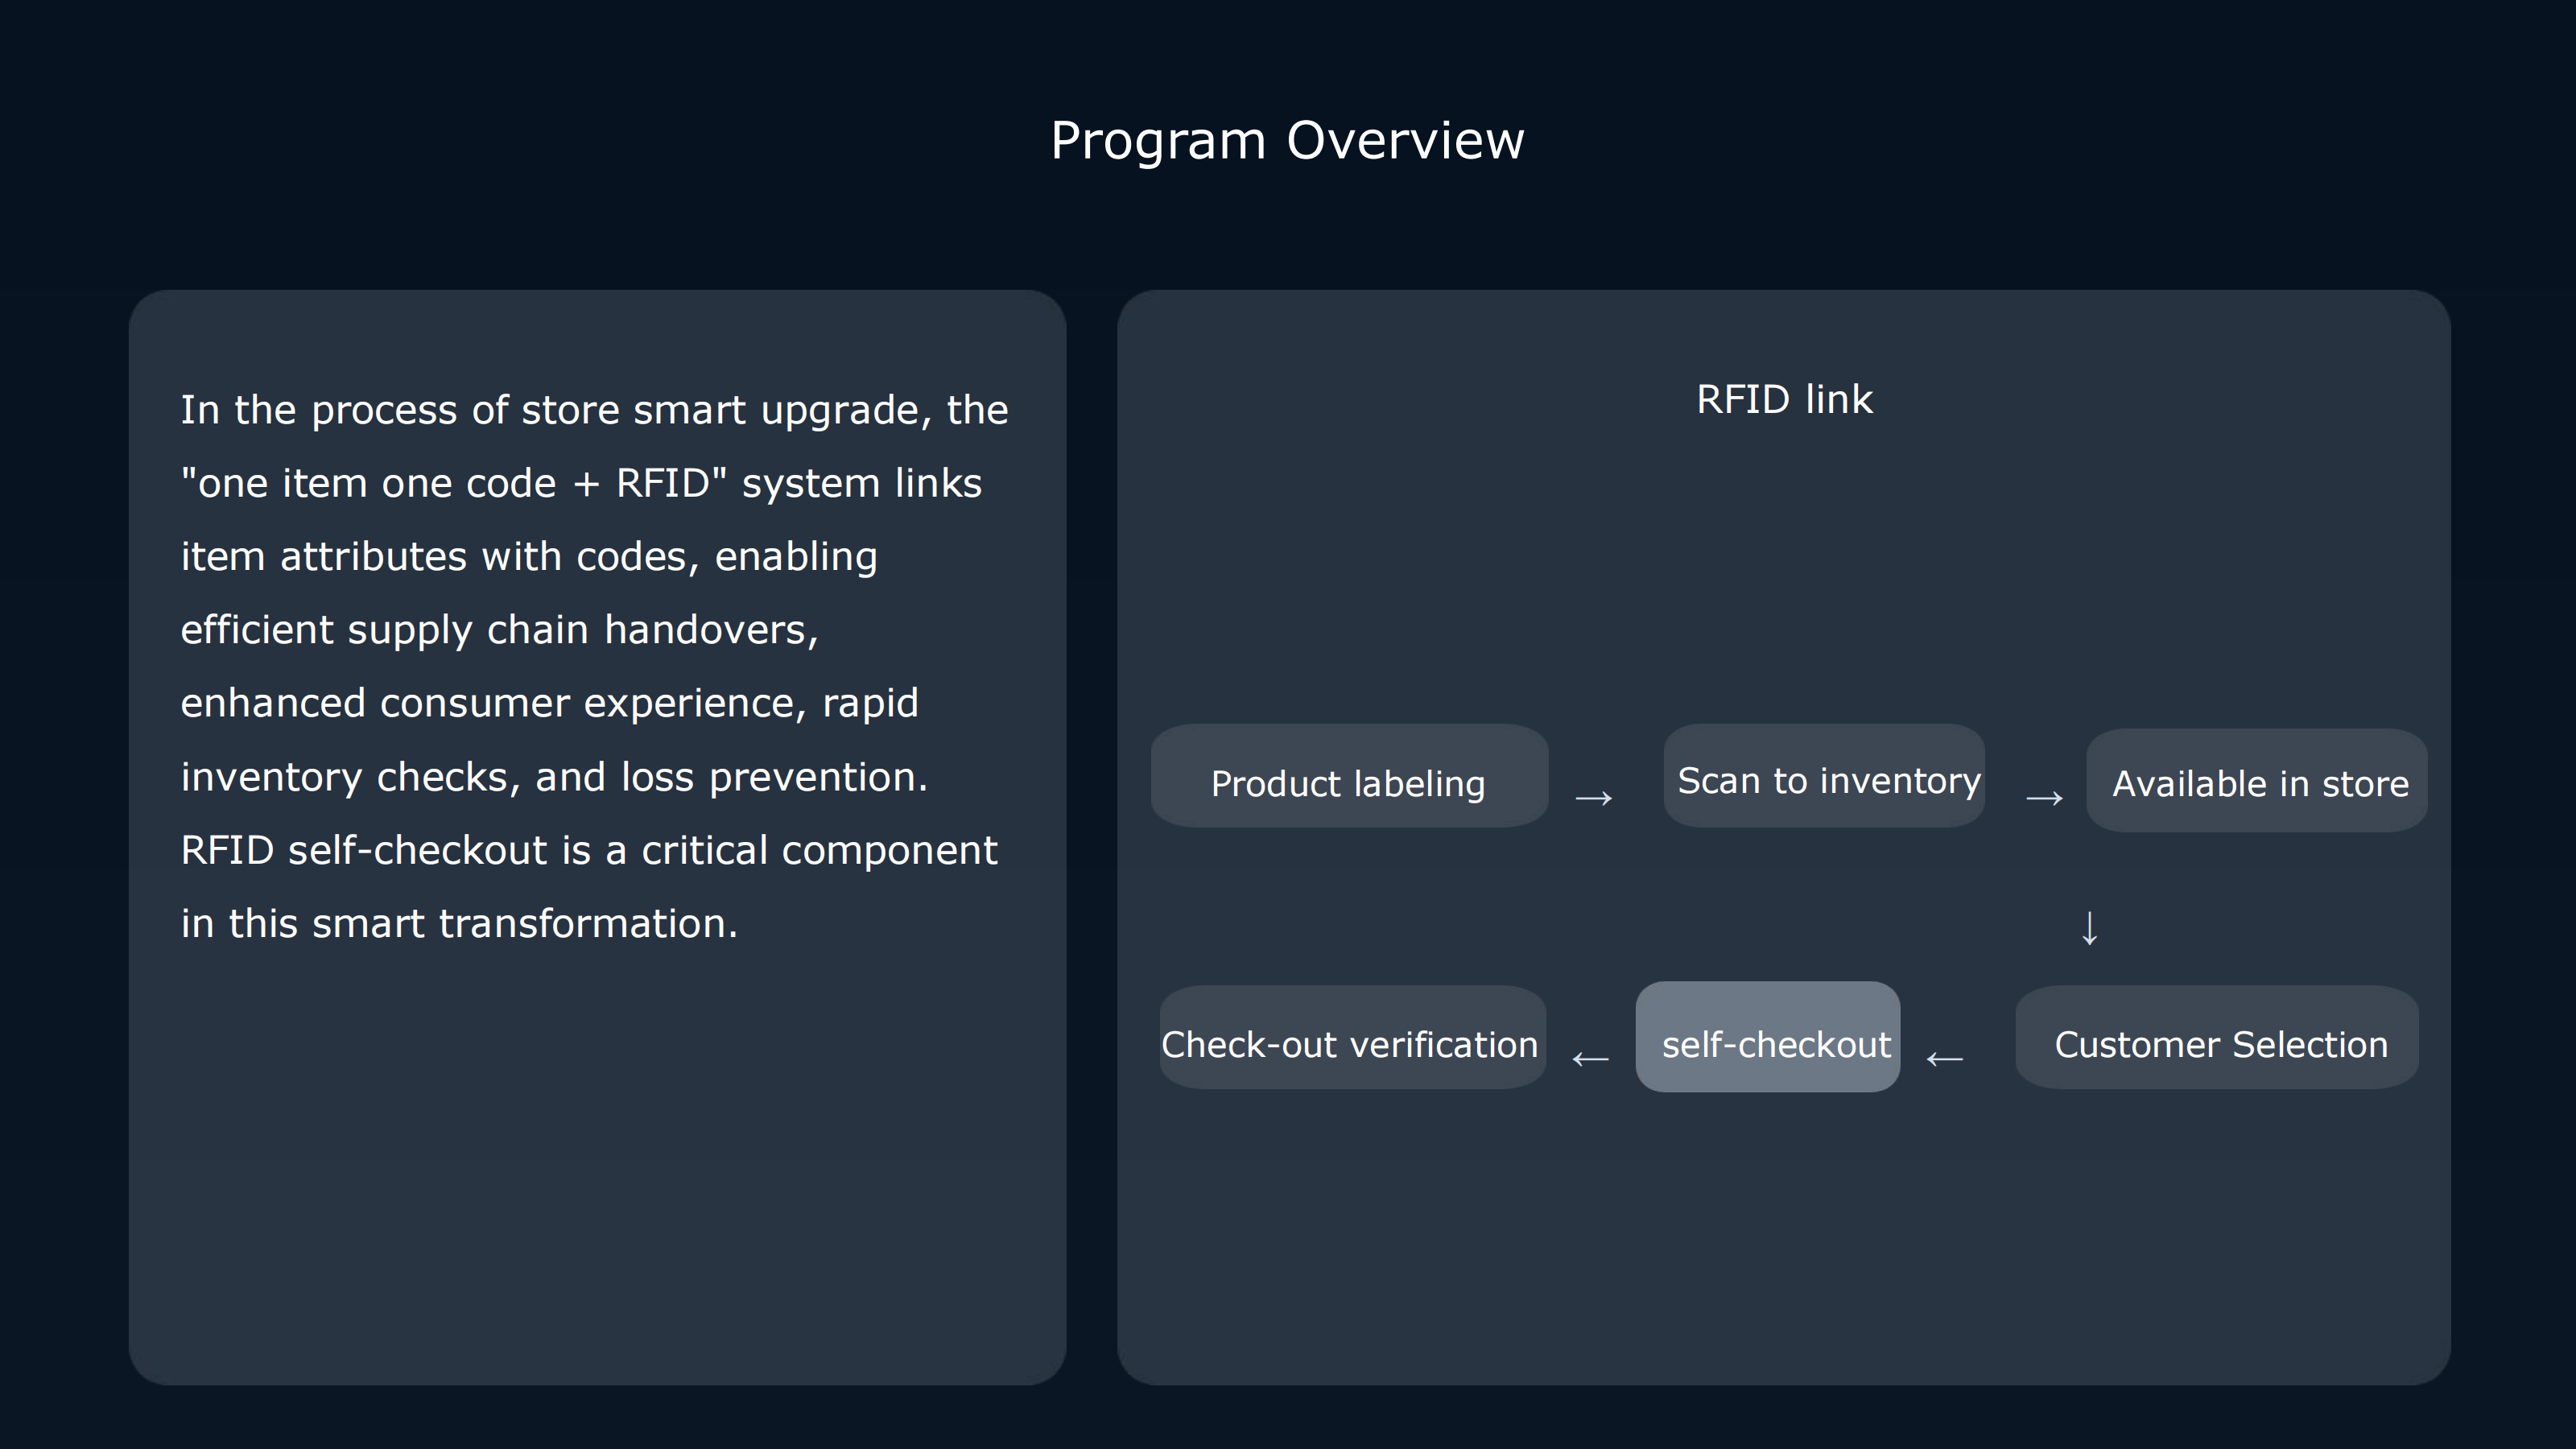Viewport: 2576px width, 1449px height.
Task: Click the left arrow between Customer Selection and self-checkout
Action: [1945, 1058]
